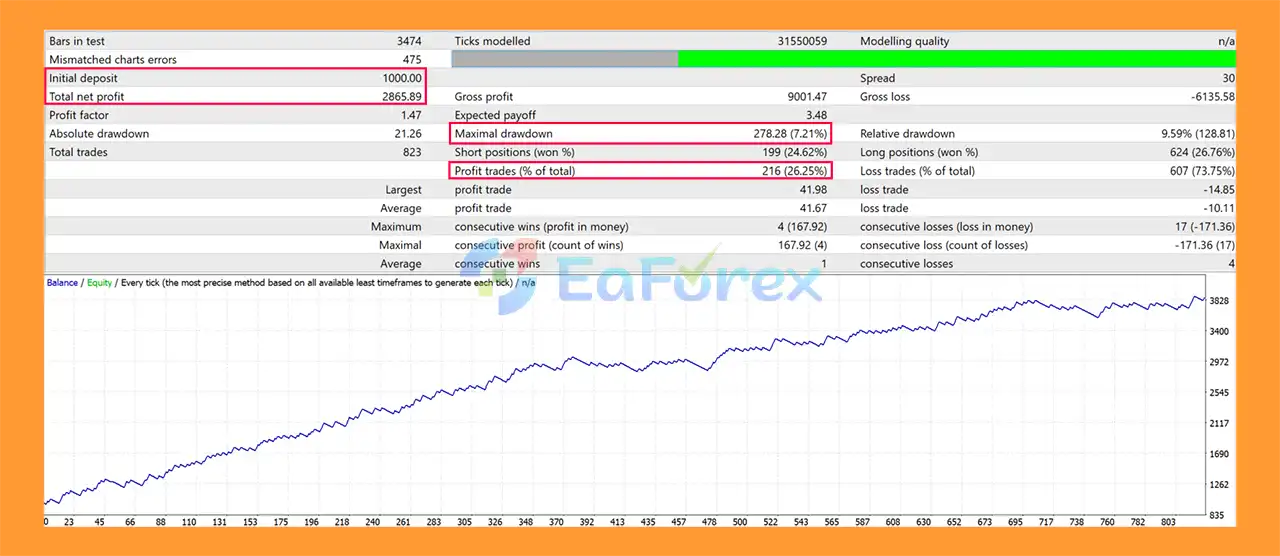Select the Gross profit value 9001.47
This screenshot has width=1280, height=556.
pos(806,97)
